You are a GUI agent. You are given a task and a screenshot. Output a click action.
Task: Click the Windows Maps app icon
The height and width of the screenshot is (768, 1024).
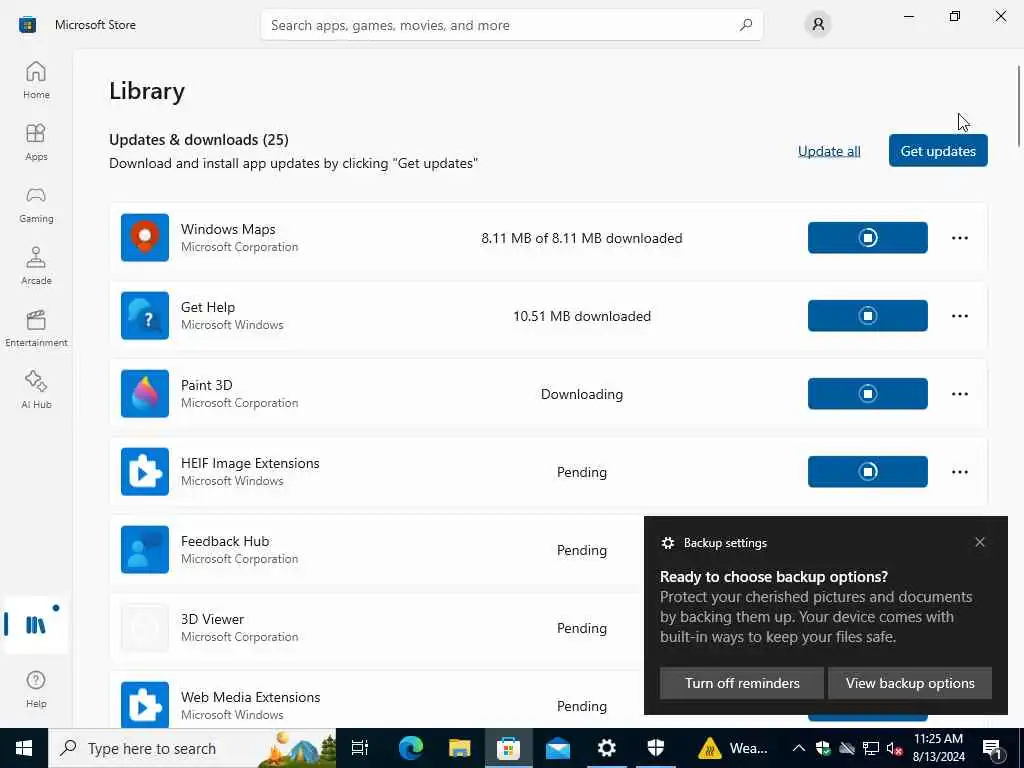pos(145,238)
